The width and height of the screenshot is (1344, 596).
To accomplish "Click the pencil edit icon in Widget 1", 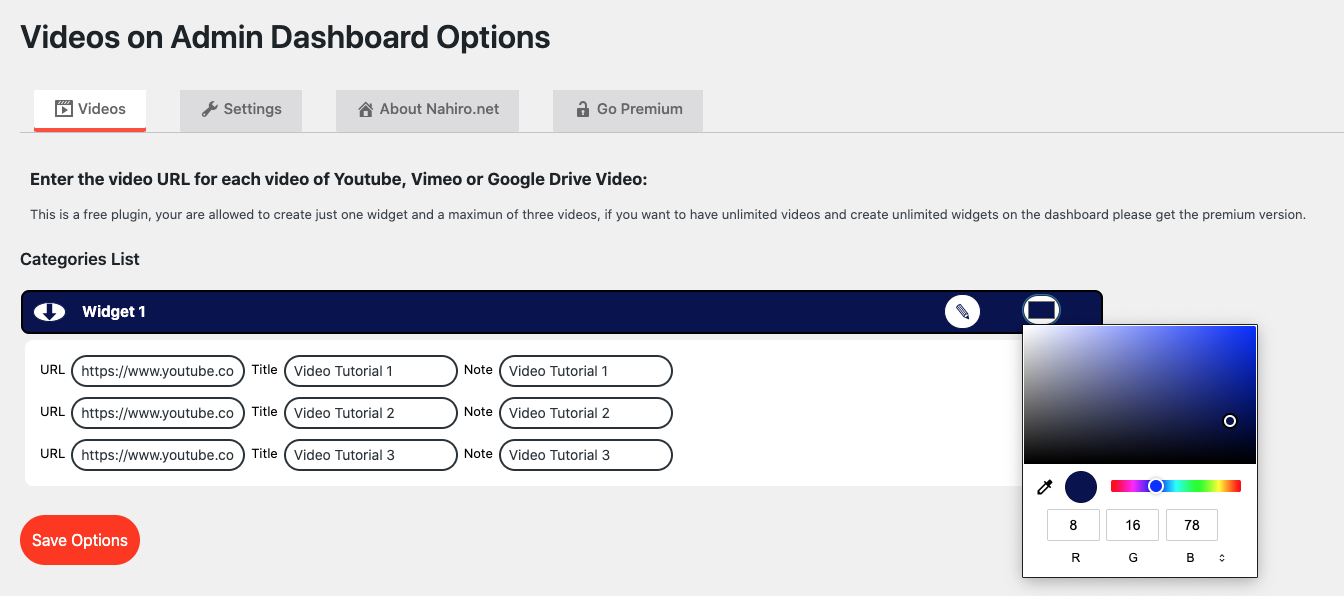I will pos(962,312).
